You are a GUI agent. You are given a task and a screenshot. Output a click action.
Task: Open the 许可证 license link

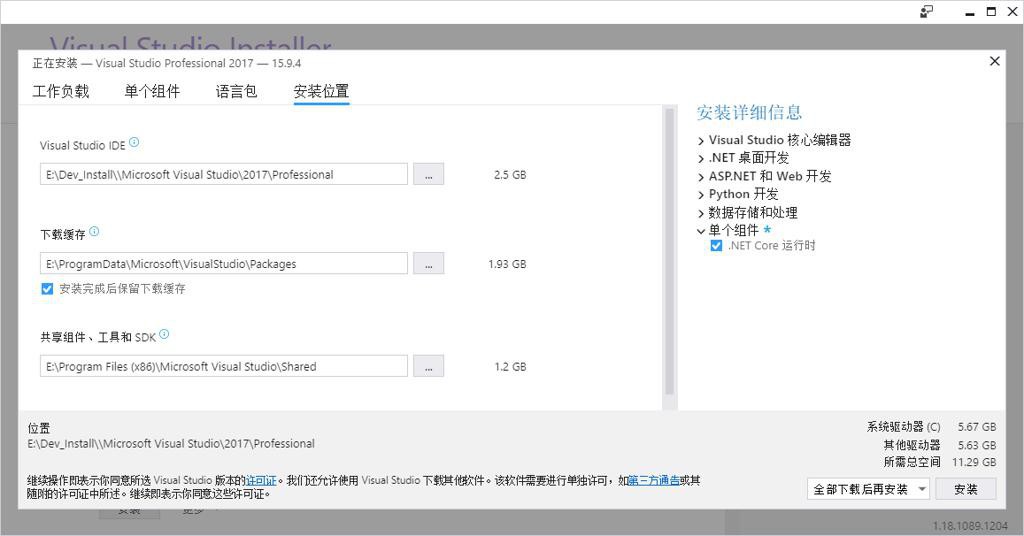(x=261, y=481)
